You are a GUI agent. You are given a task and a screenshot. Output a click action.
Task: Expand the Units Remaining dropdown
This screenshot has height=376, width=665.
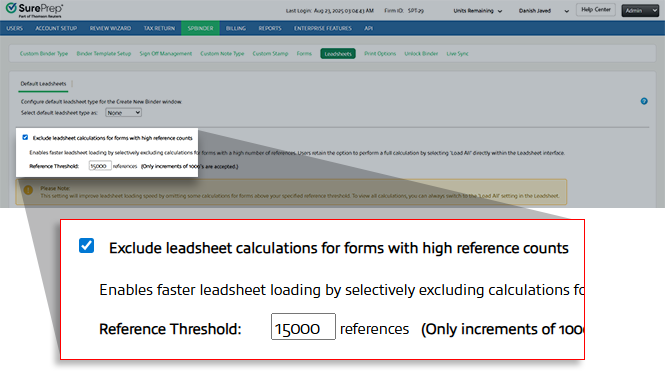click(x=478, y=11)
